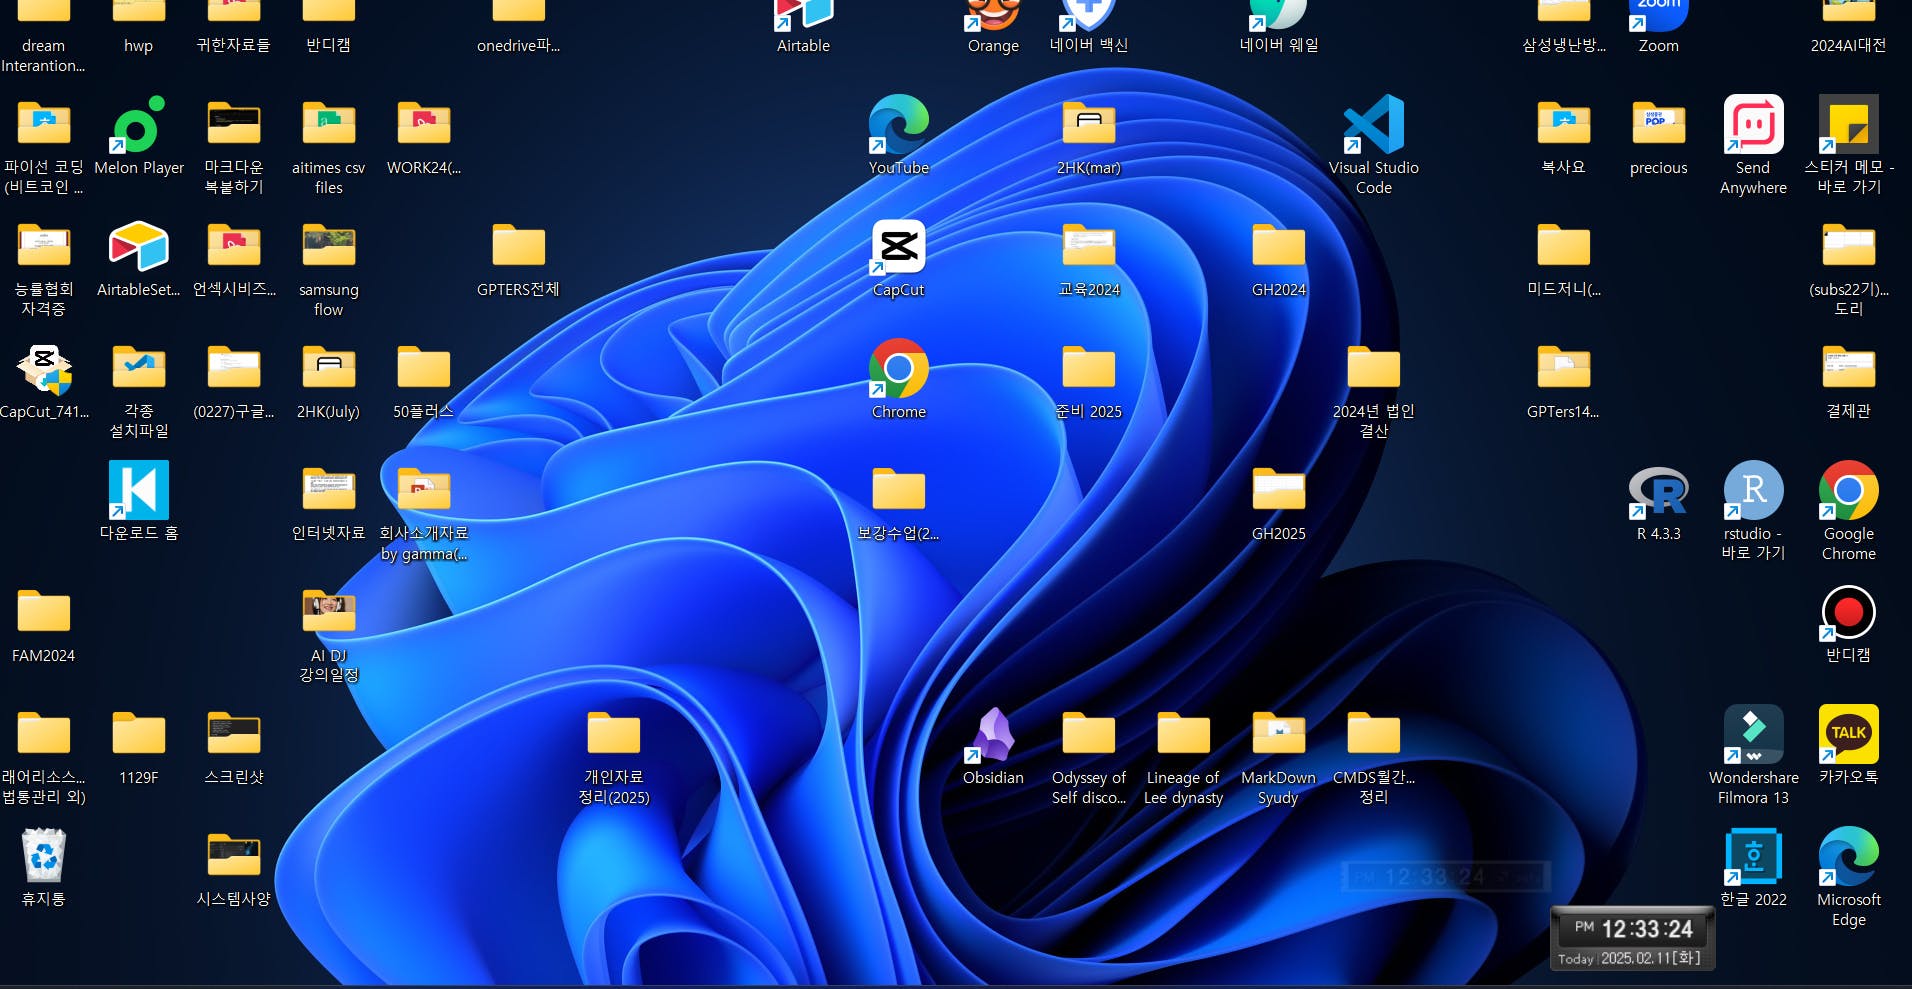Open the 능률협회 자격증 folder
Image resolution: width=1912 pixels, height=989 pixels.
tap(43, 247)
